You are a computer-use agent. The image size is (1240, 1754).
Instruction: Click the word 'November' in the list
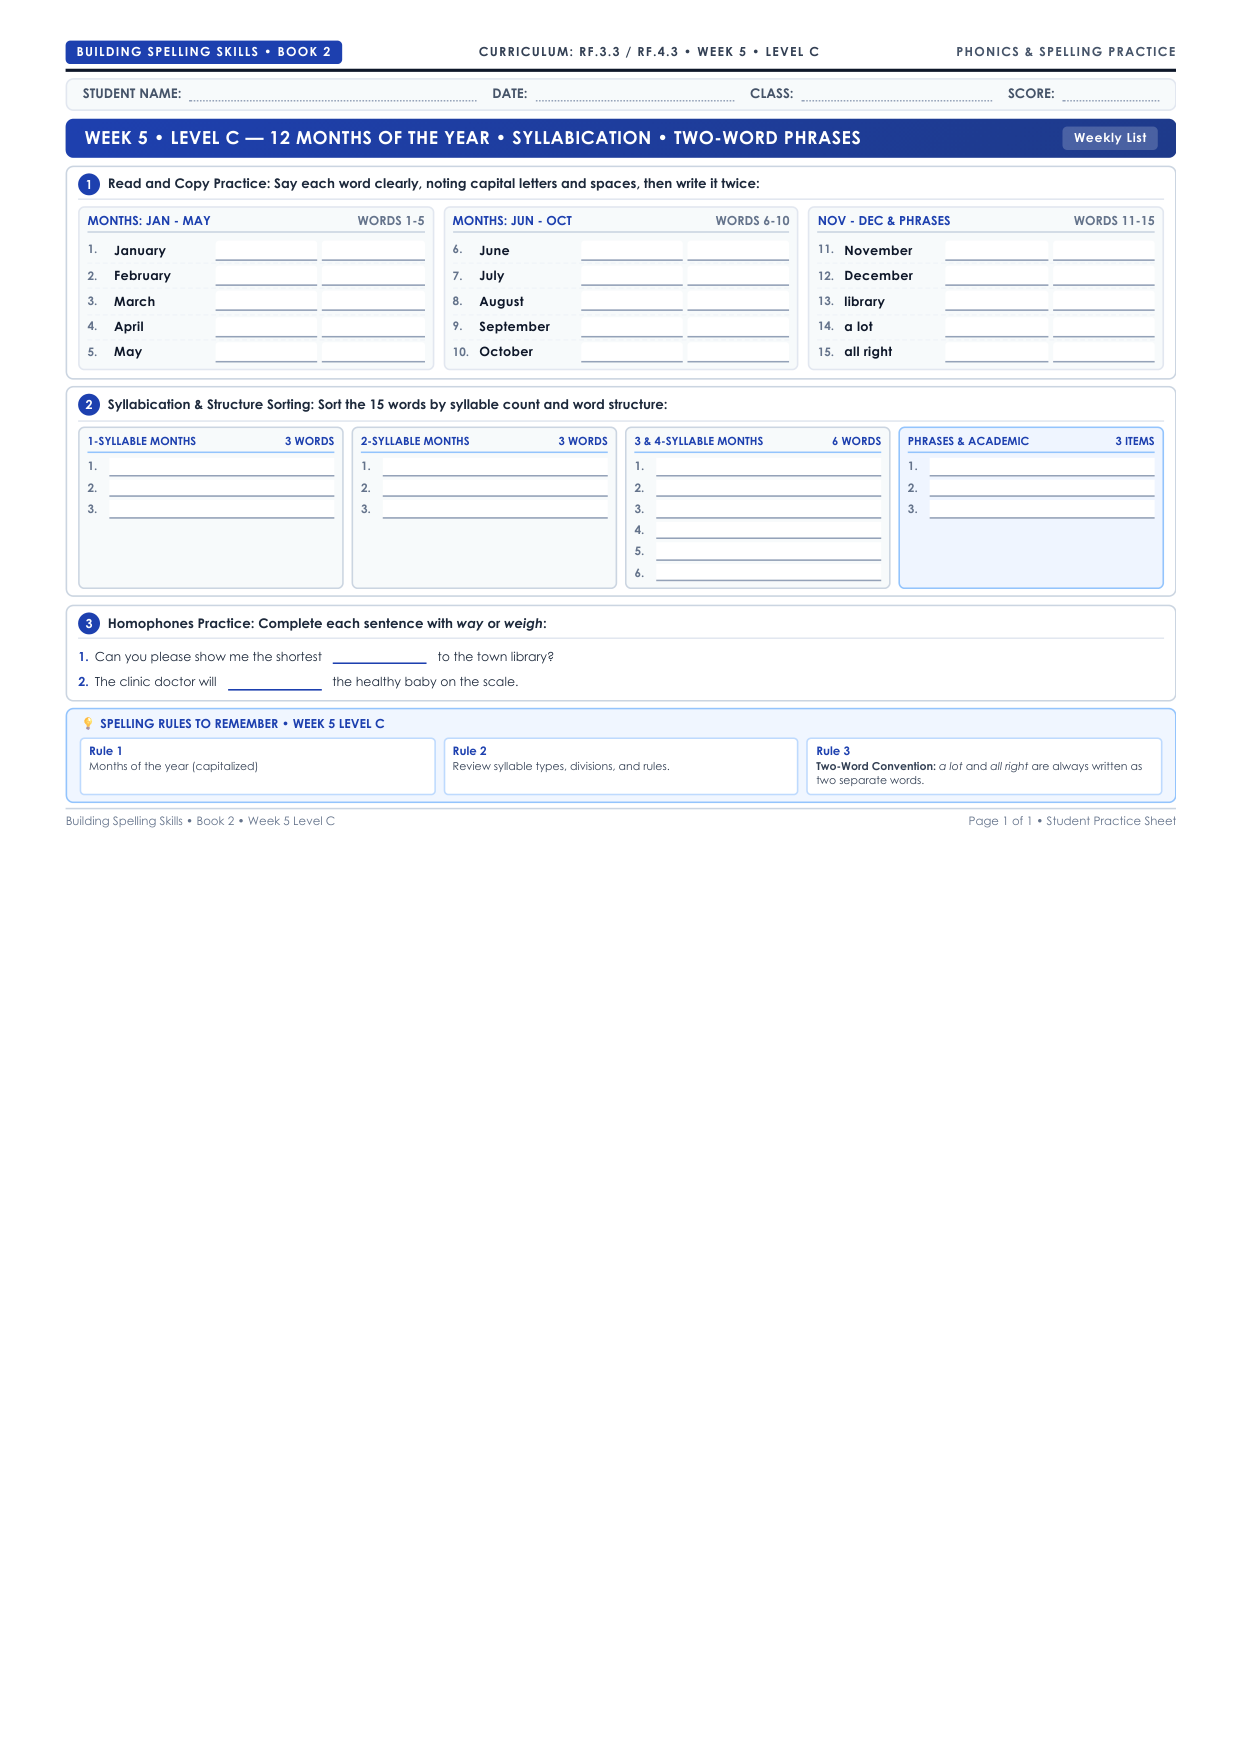pyautogui.click(x=879, y=251)
